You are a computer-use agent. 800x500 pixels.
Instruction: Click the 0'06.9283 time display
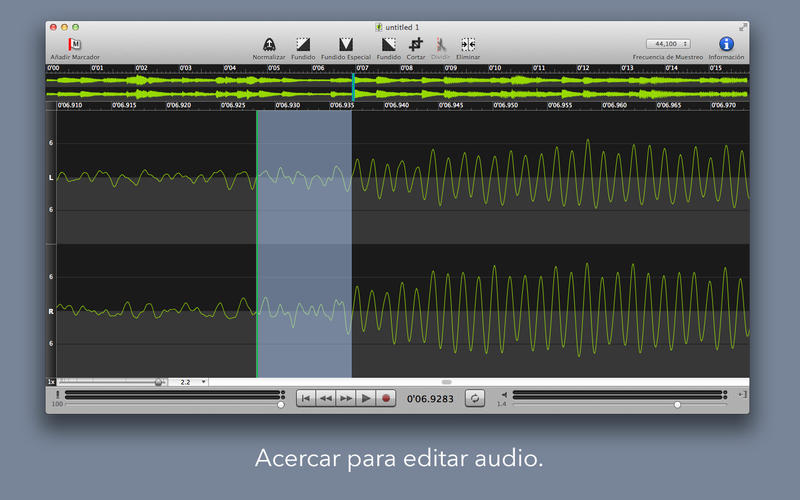tap(430, 399)
